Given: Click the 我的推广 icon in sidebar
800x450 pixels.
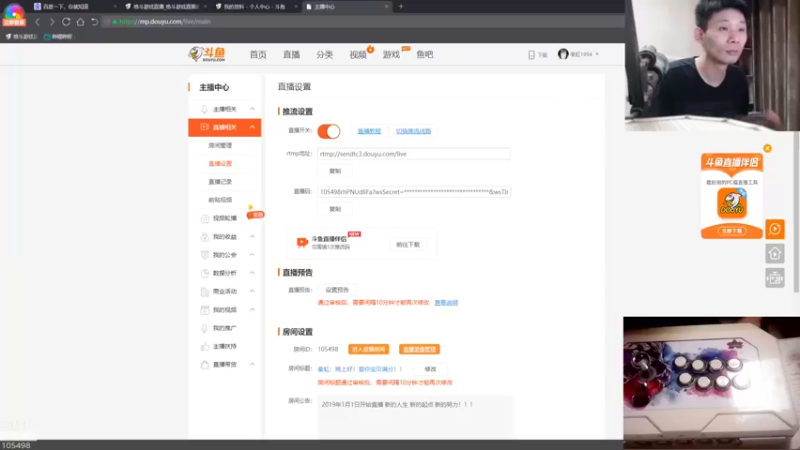Looking at the screenshot, I should click(x=205, y=328).
